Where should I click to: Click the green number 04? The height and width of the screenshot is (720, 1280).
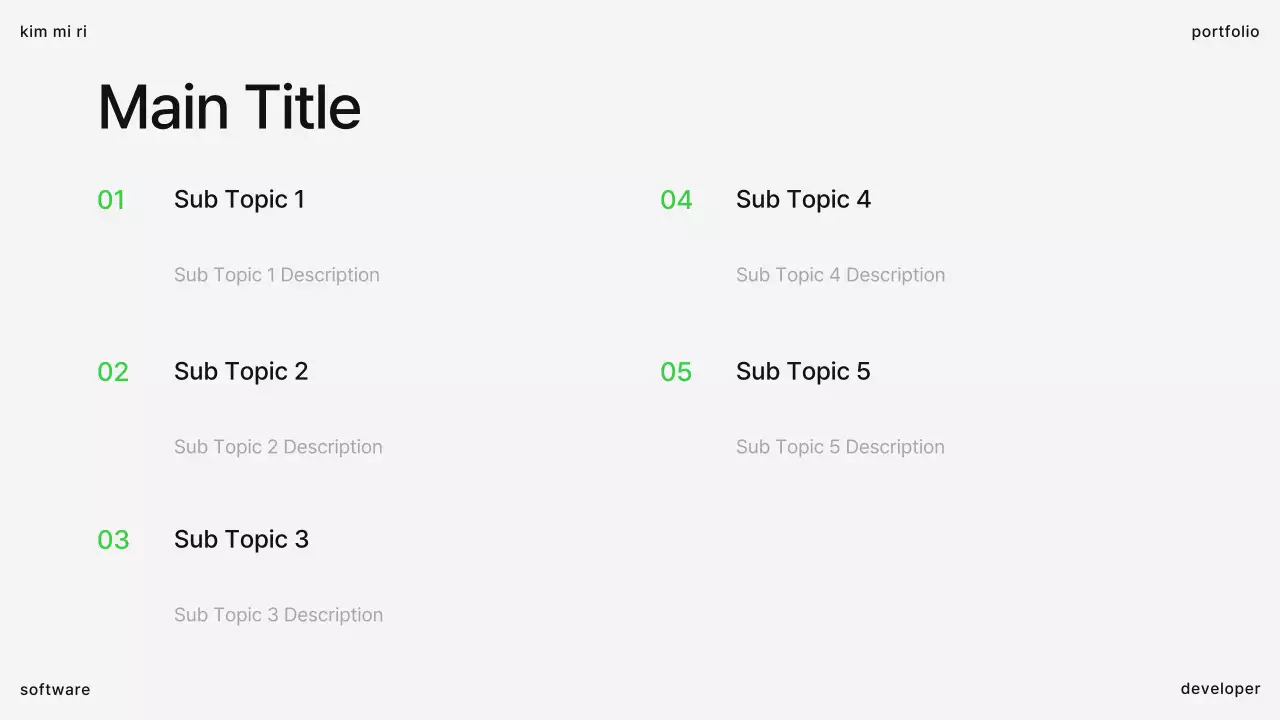coord(676,200)
